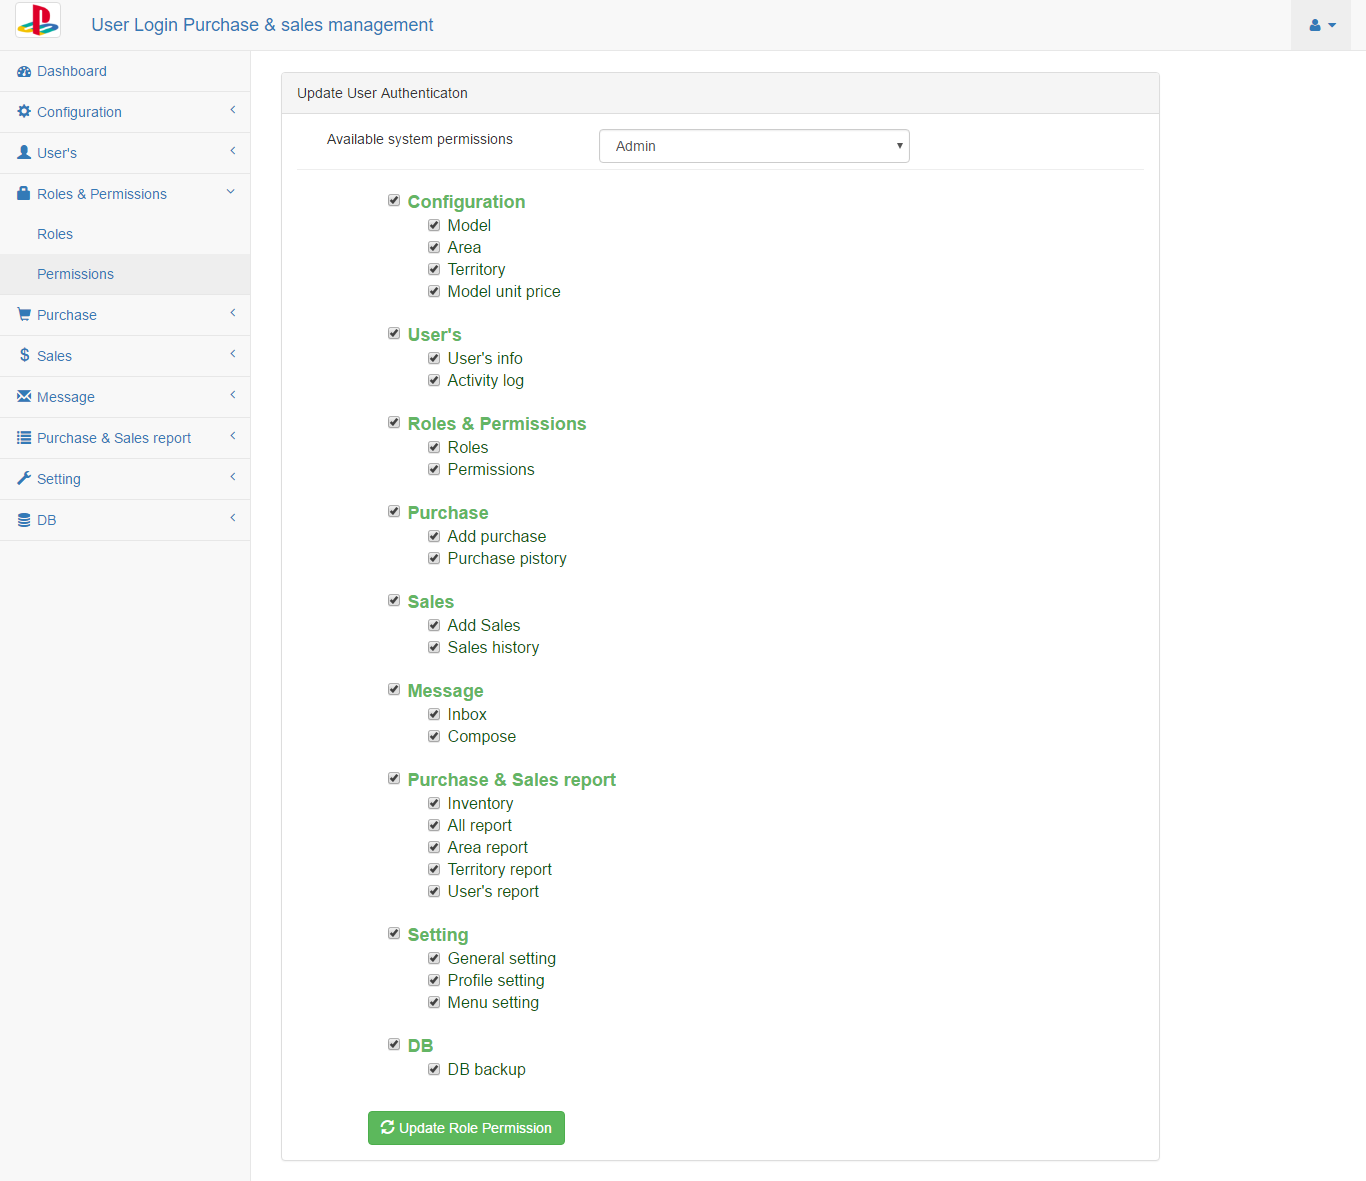Click the Purchase pistory label
This screenshot has width=1366, height=1181.
coord(507,559)
